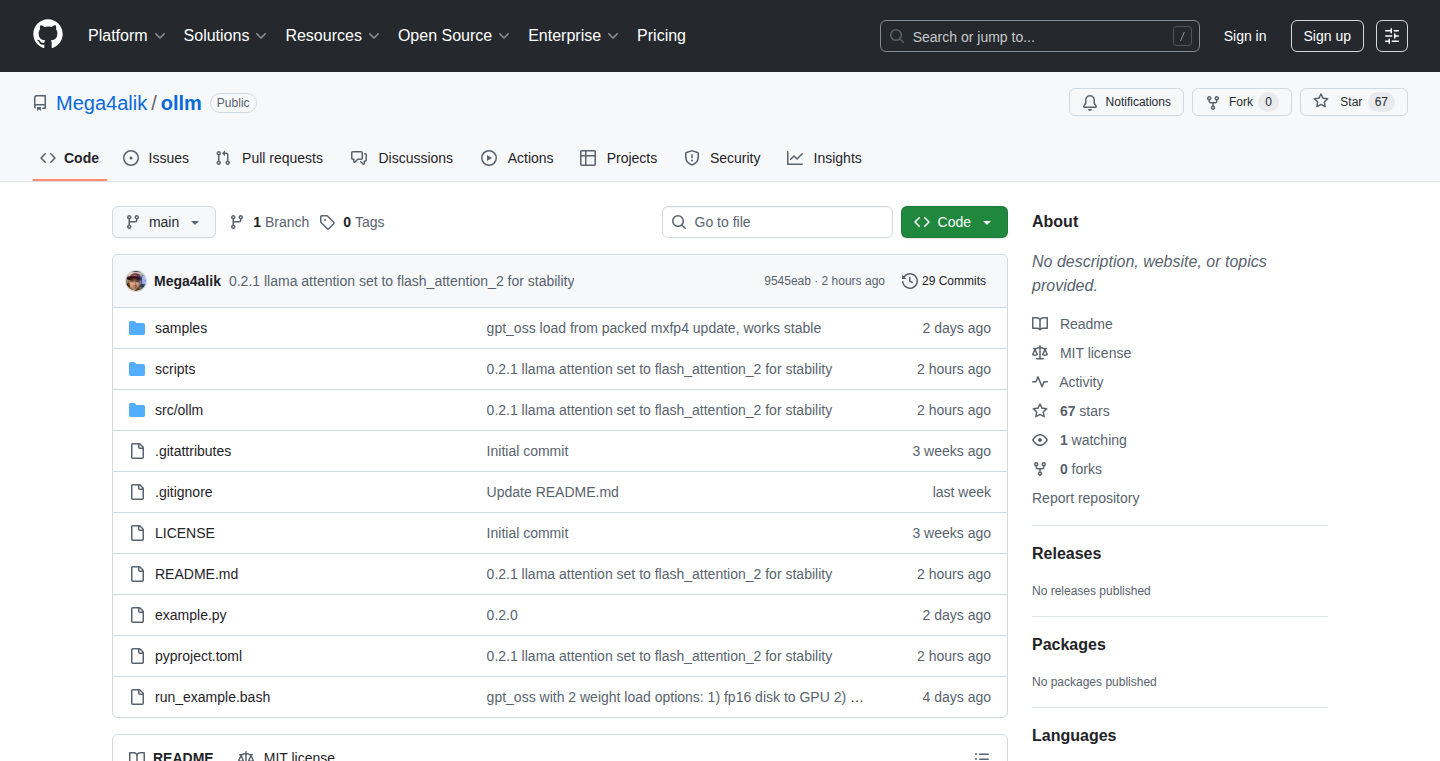Click Report repository link
Screen dimensions: 1440x761
click(x=1086, y=498)
